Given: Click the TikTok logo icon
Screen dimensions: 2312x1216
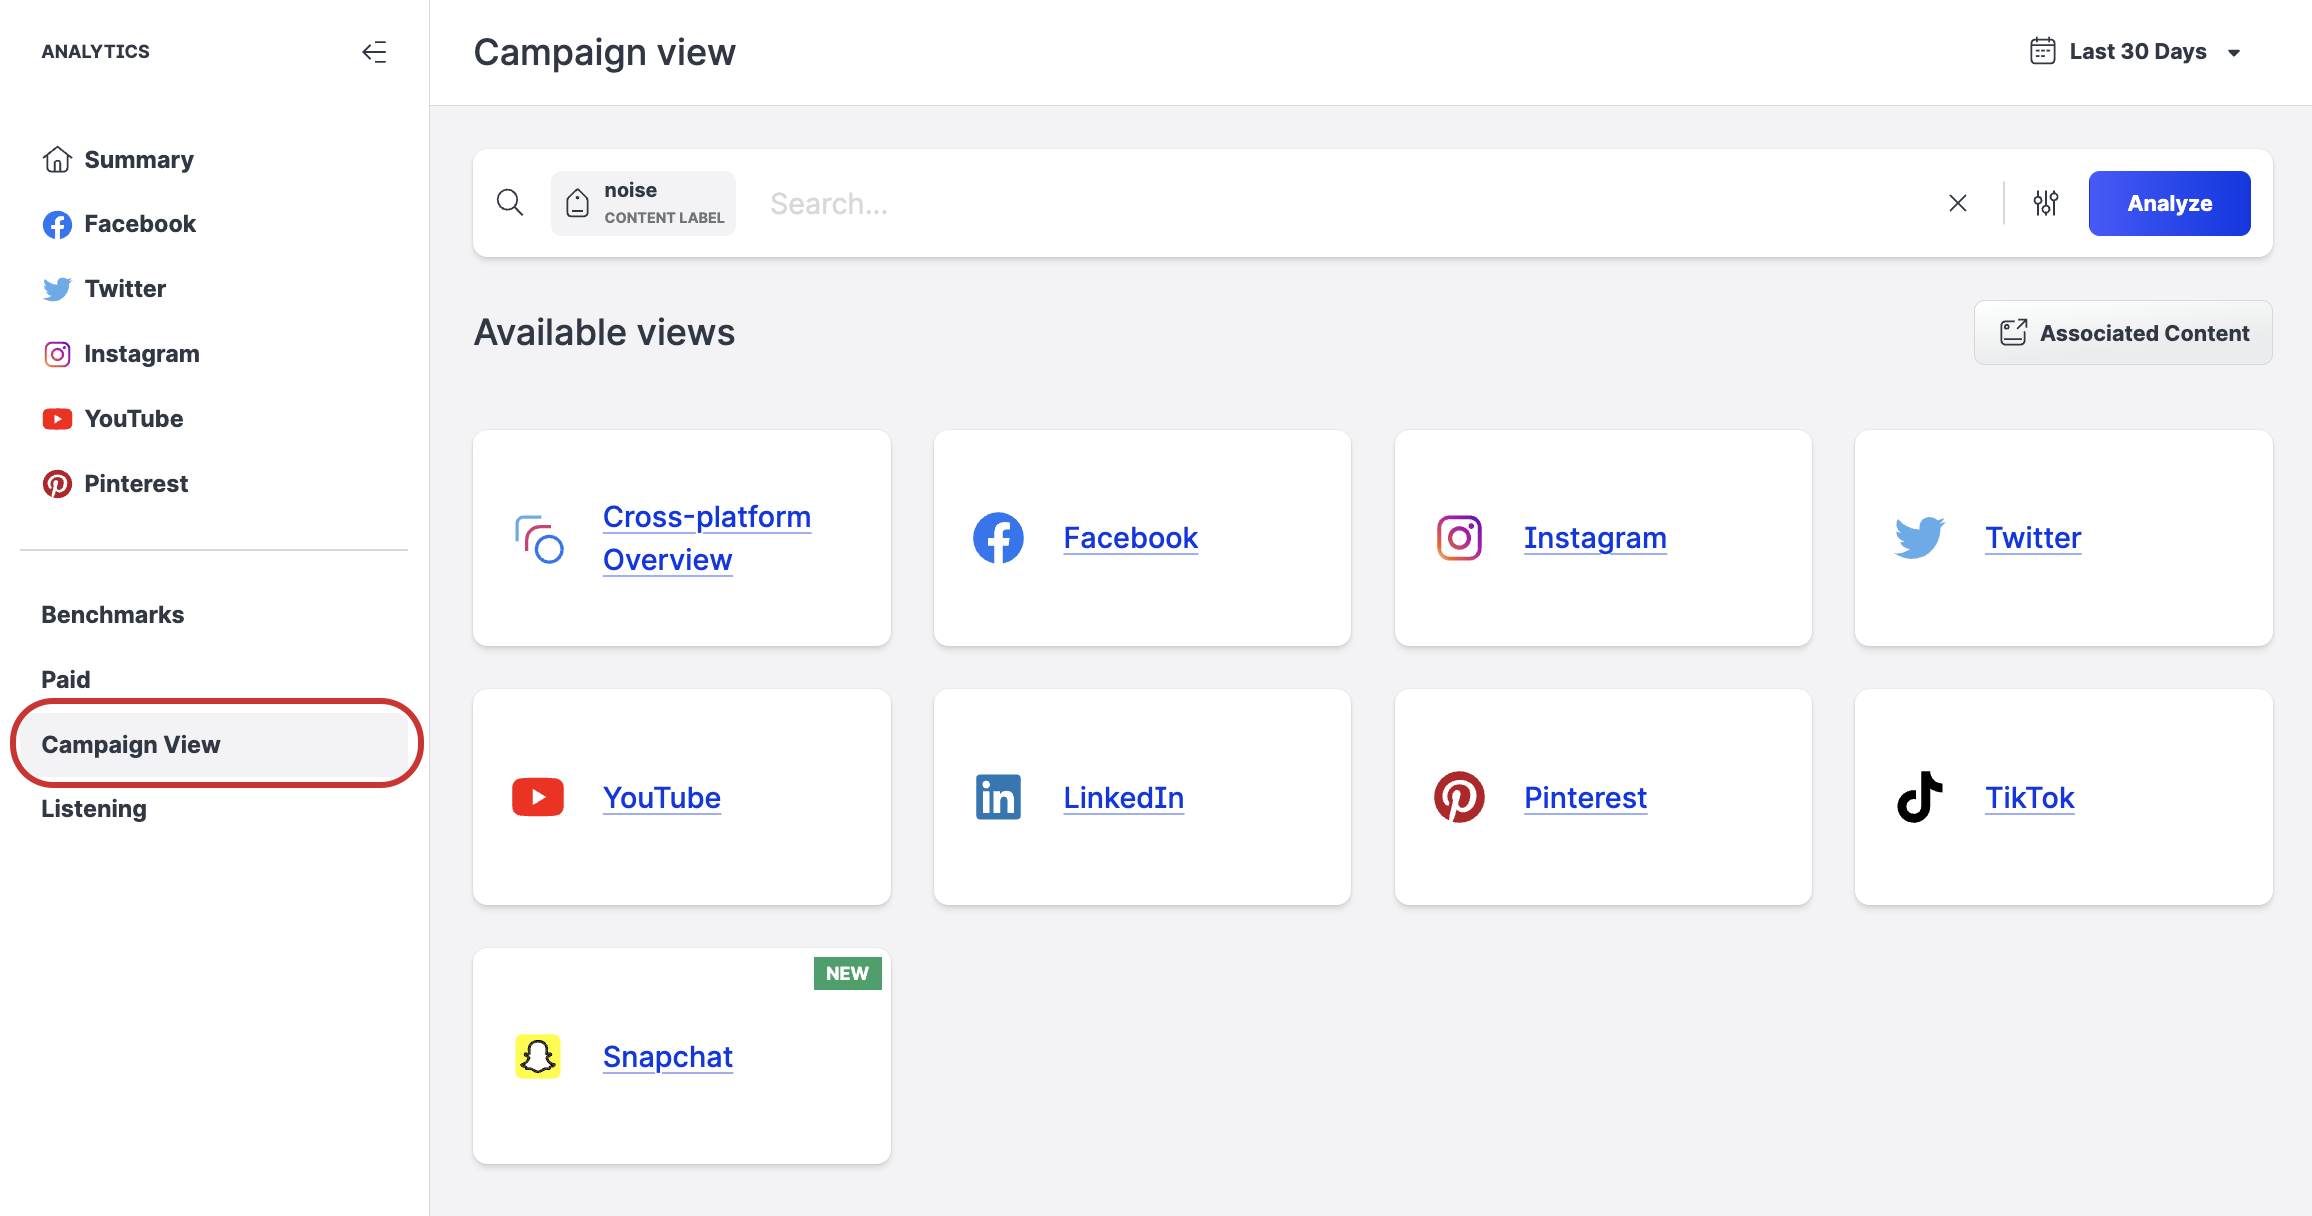Looking at the screenshot, I should pos(1920,797).
